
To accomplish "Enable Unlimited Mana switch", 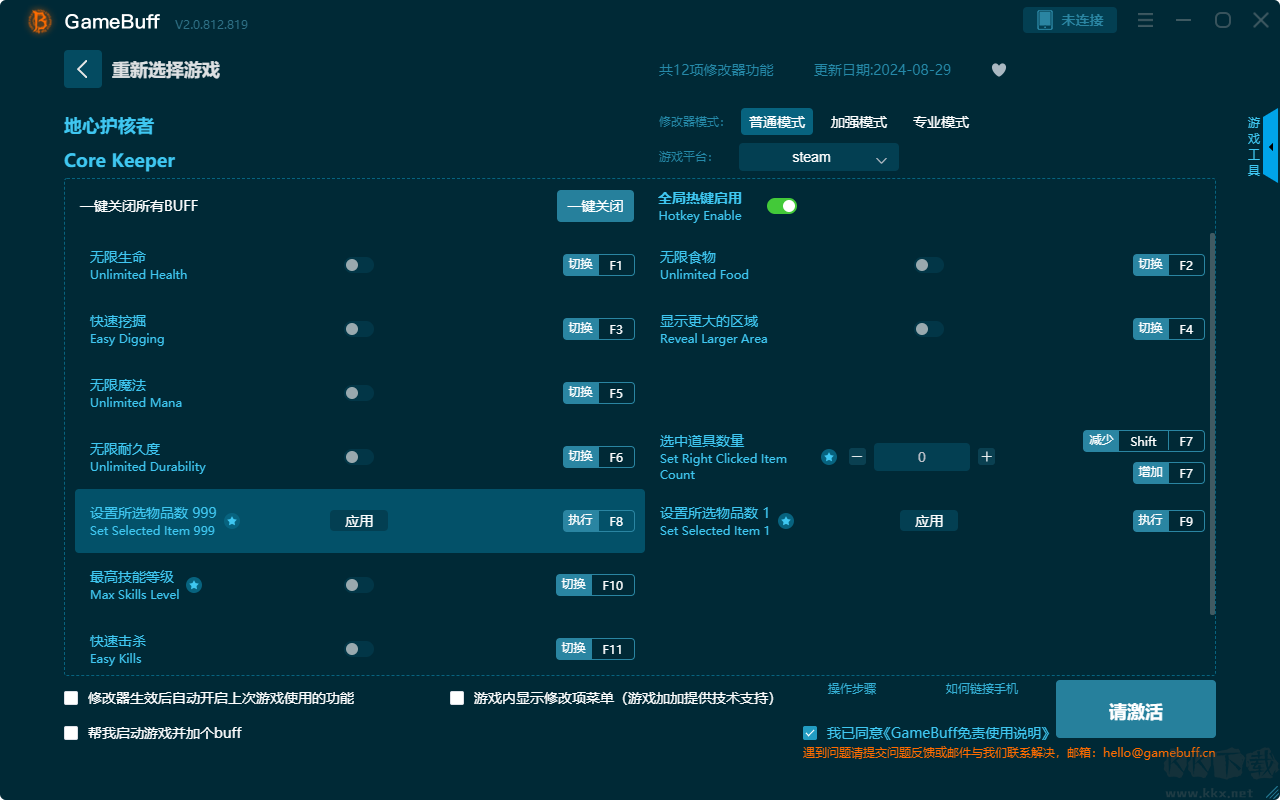I will [x=359, y=393].
